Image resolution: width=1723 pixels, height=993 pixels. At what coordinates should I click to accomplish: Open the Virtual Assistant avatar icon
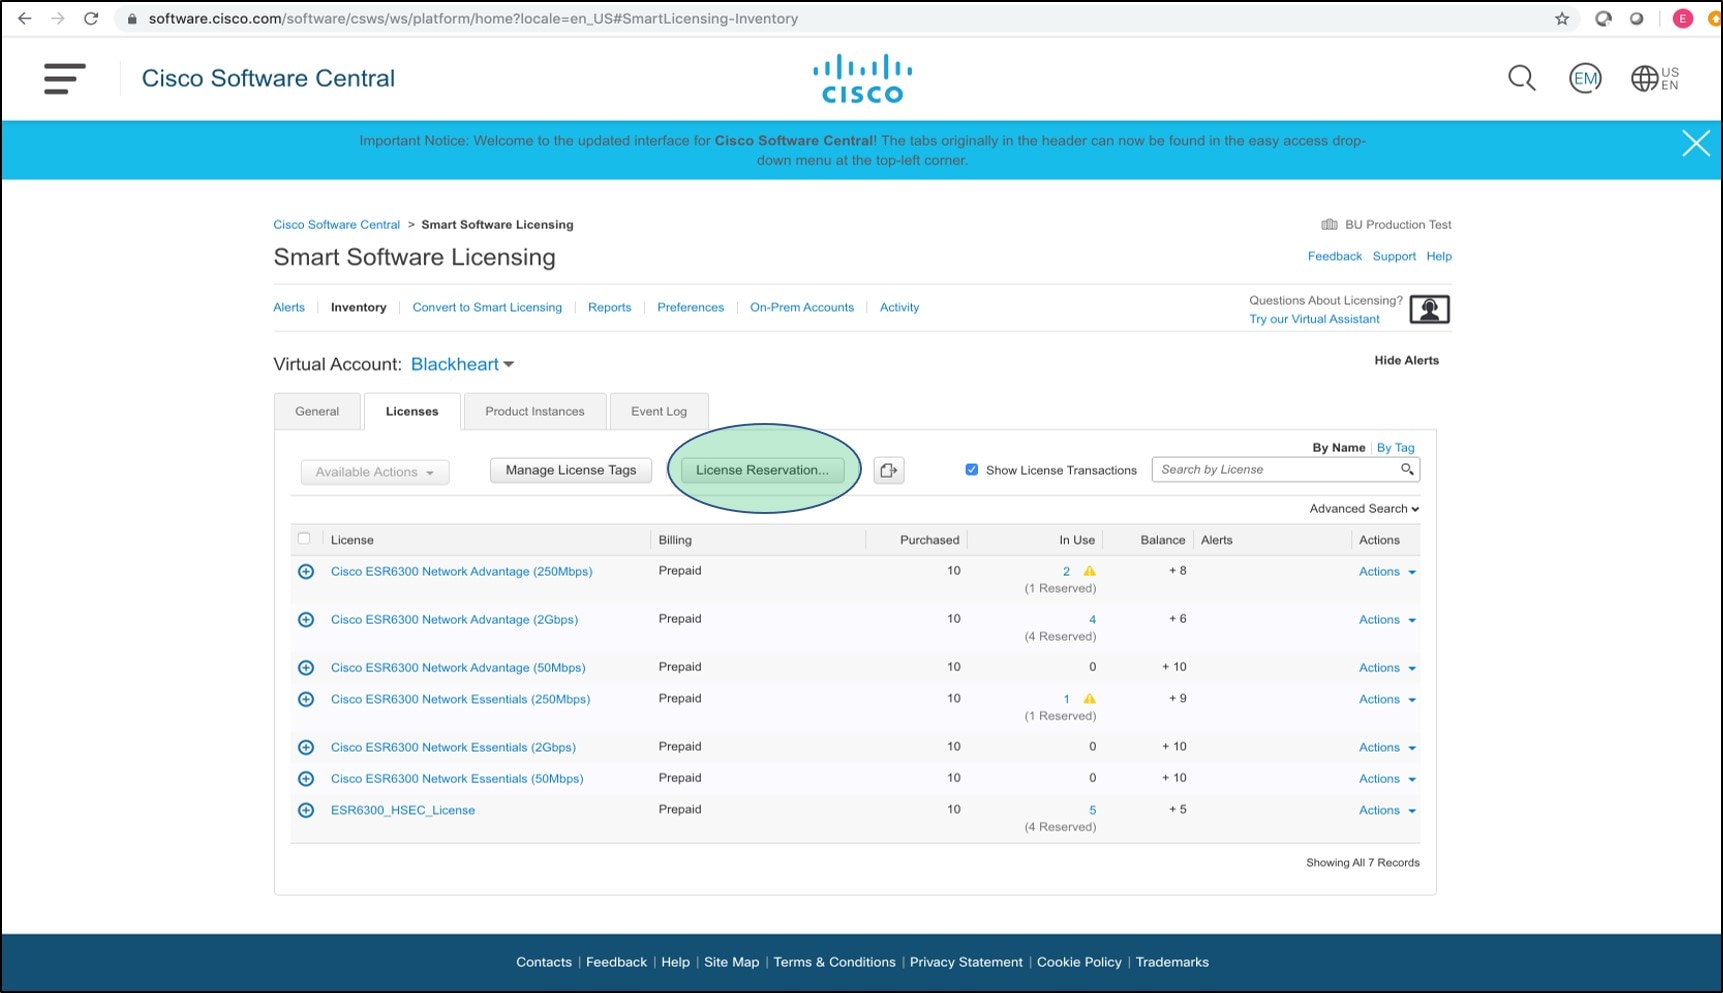click(1429, 310)
